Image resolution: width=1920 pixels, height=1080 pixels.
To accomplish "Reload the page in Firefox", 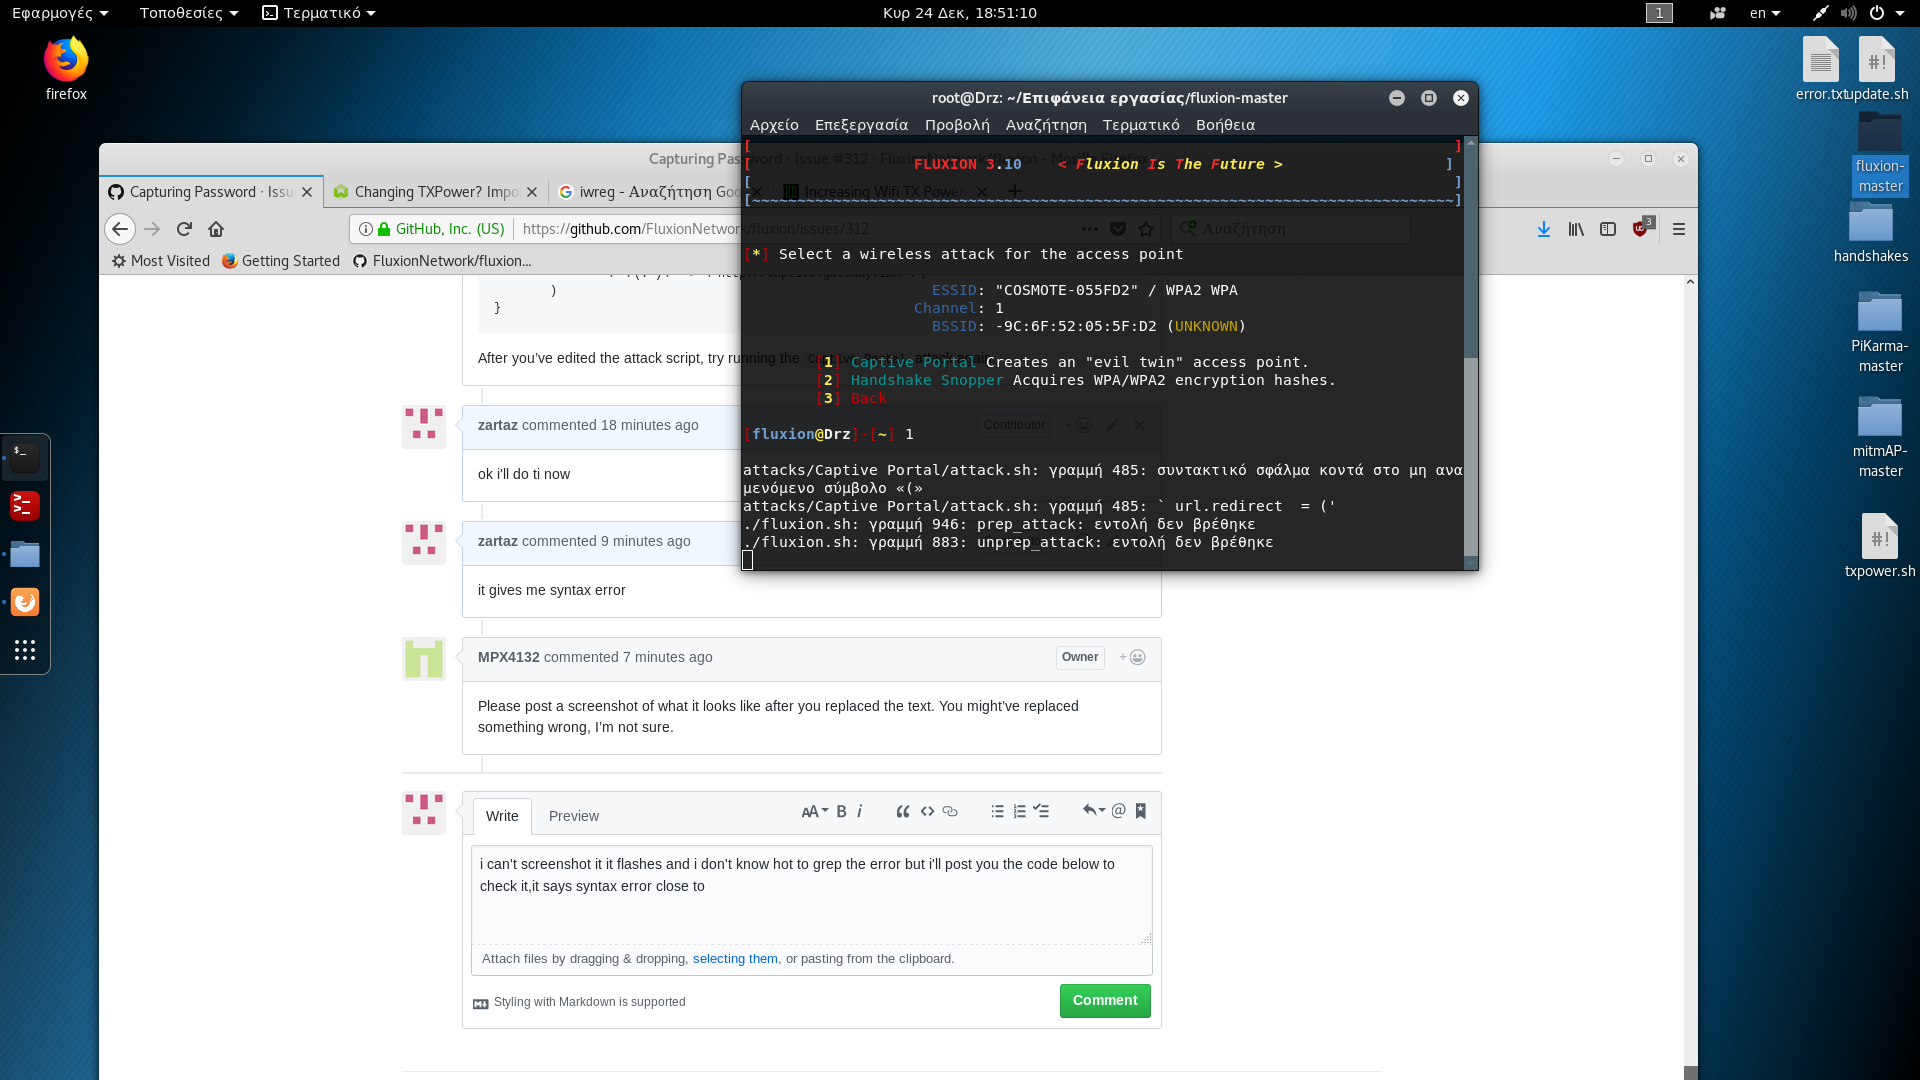I will [x=184, y=229].
